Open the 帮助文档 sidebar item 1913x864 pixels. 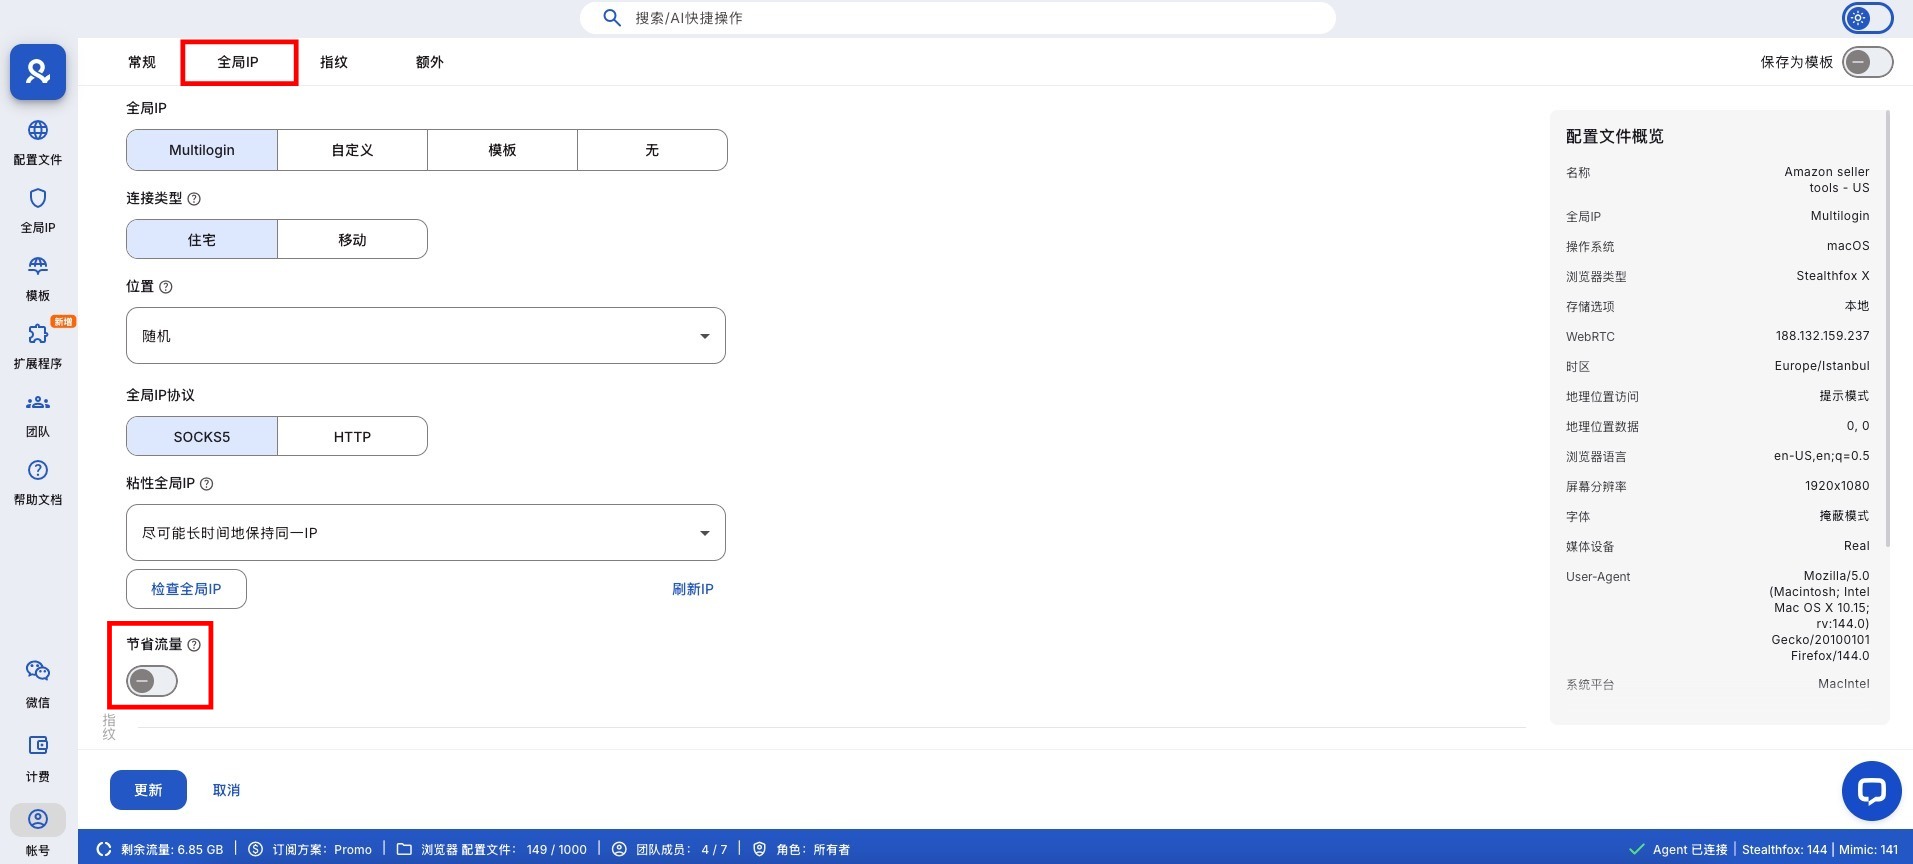(38, 483)
